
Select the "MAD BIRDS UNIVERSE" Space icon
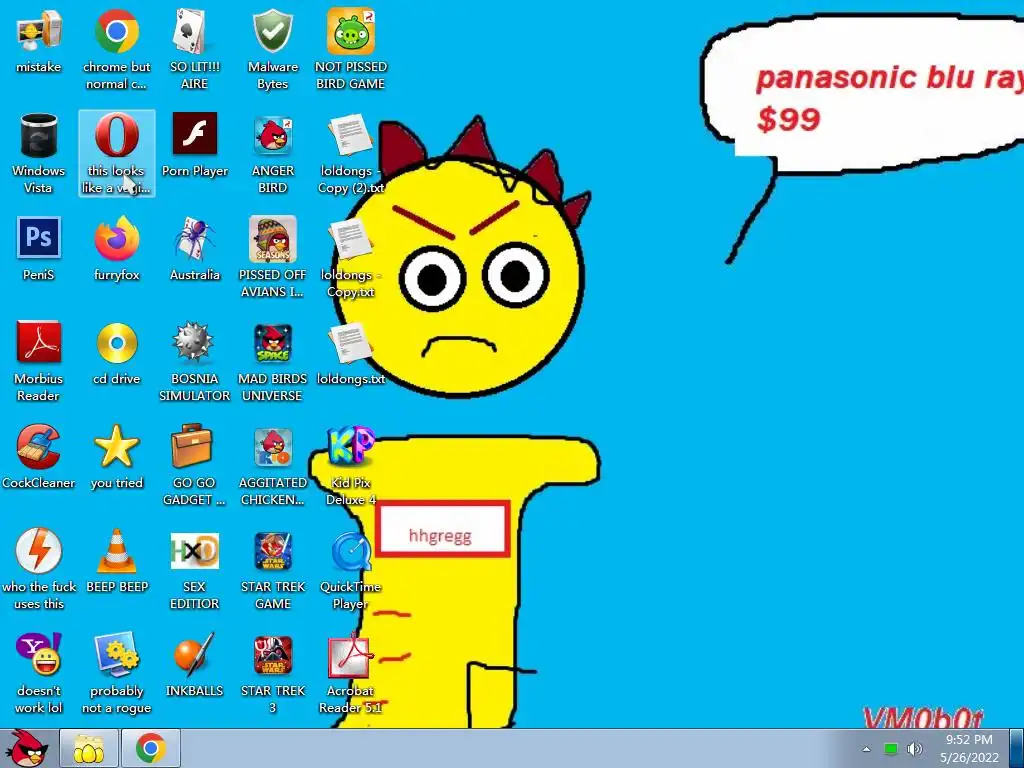(x=272, y=344)
